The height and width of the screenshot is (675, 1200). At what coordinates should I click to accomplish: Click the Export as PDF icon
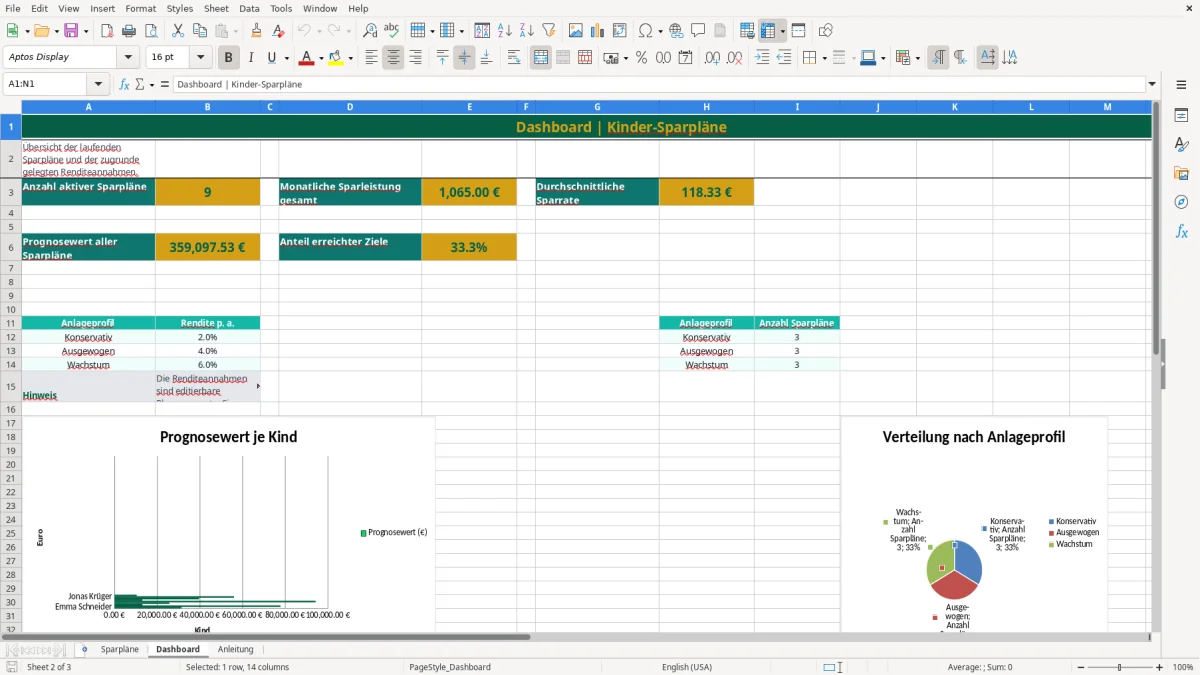[x=107, y=31]
